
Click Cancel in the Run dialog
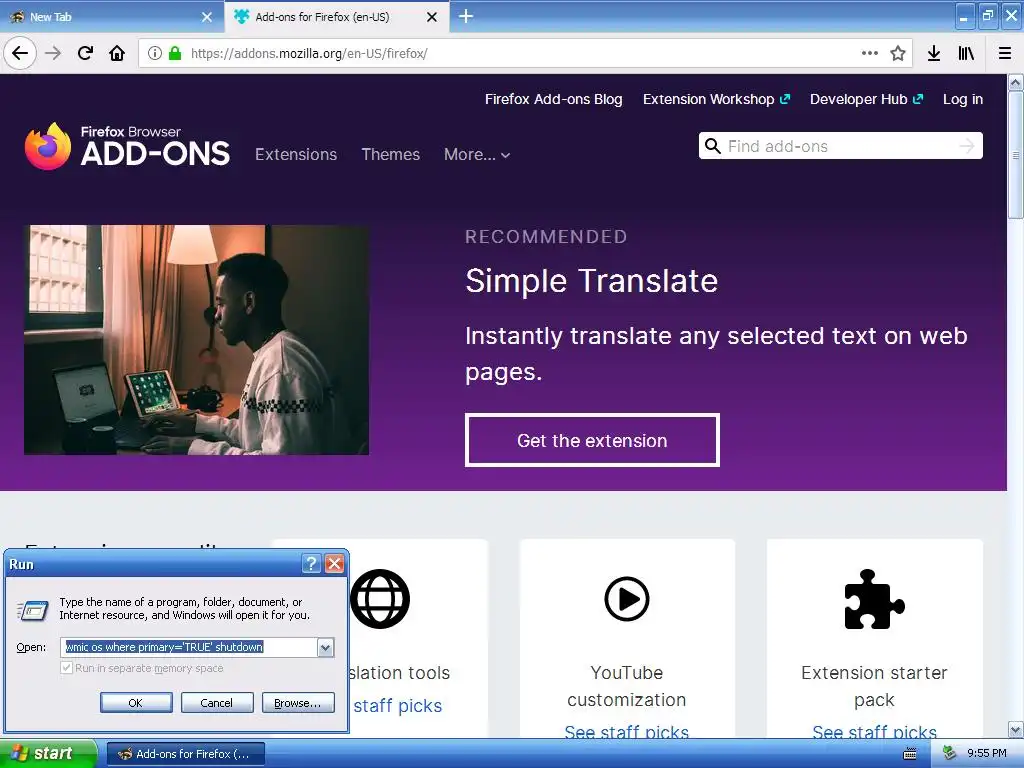[217, 703]
